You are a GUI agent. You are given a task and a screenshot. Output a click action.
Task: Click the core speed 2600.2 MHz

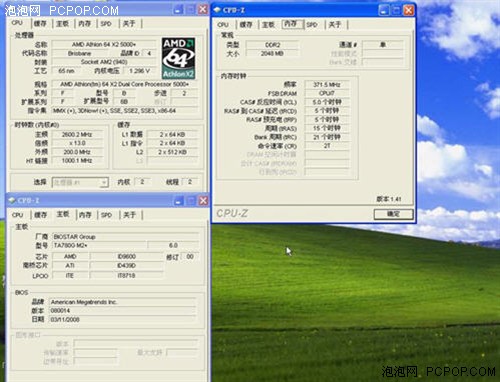[x=77, y=135]
